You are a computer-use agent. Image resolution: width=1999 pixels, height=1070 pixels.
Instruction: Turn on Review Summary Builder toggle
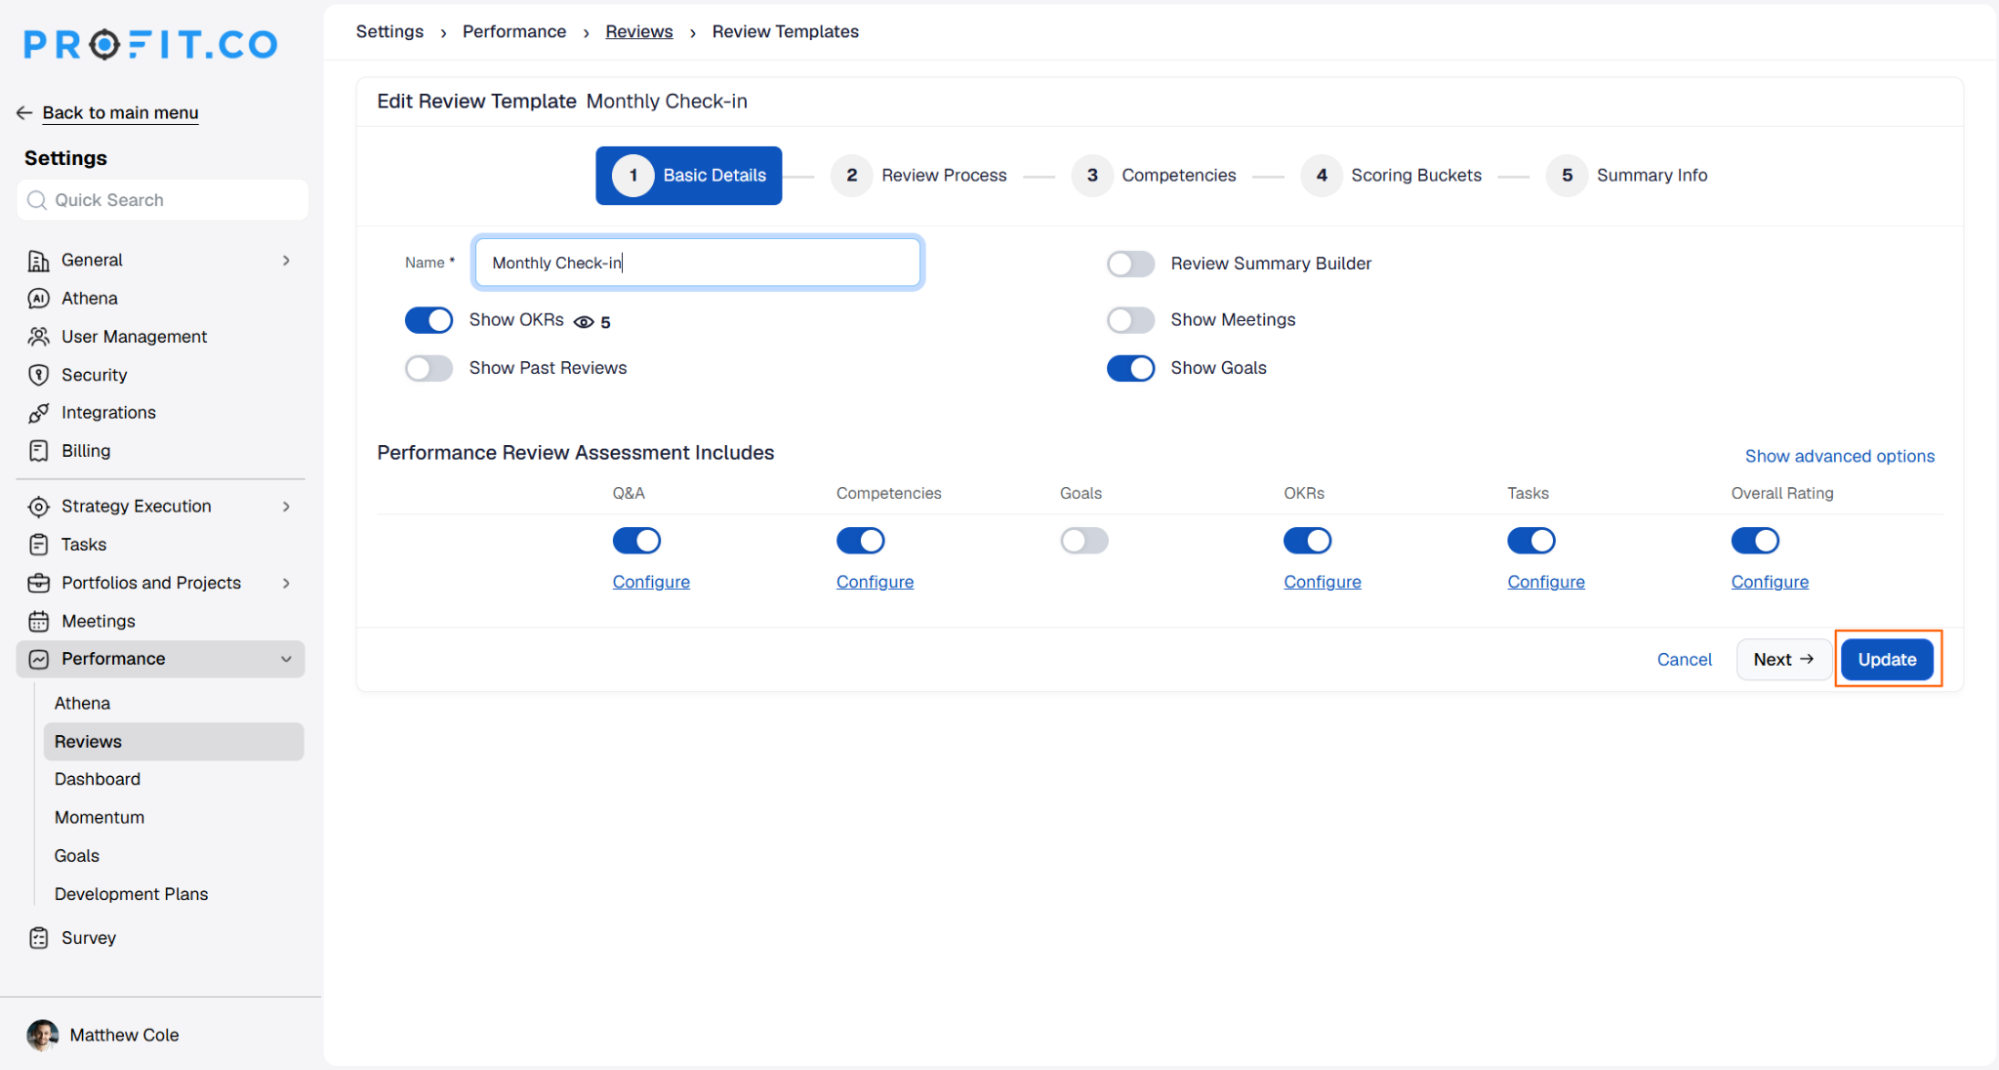pos(1131,264)
